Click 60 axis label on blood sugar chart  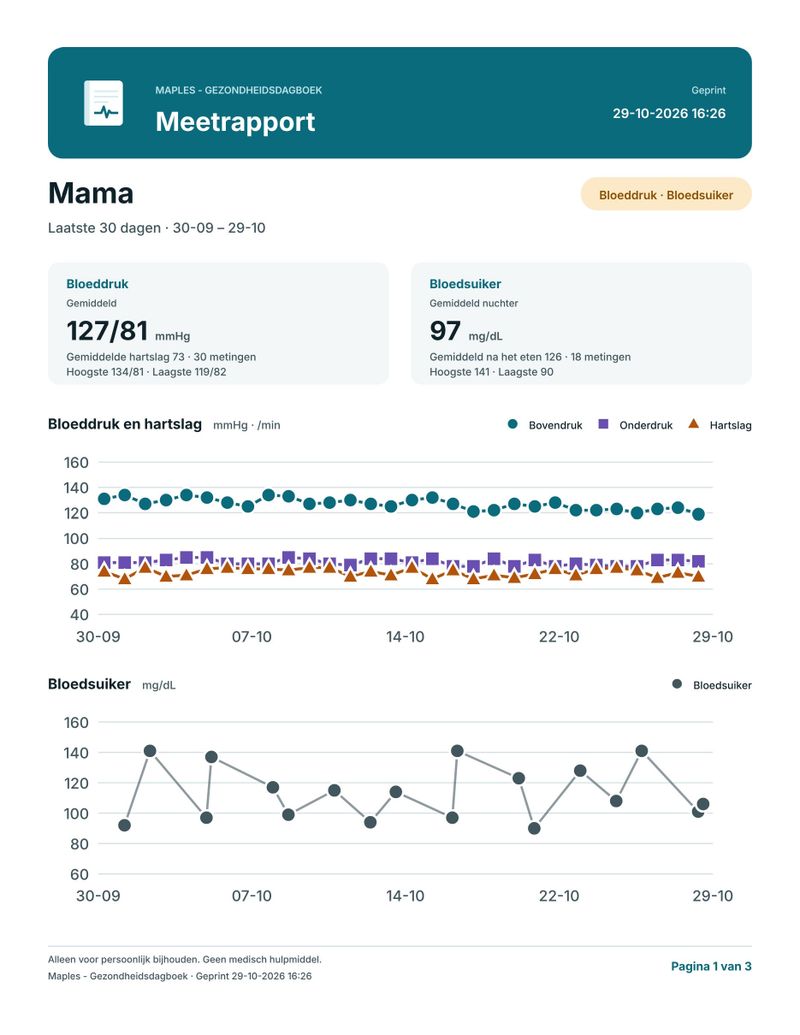pos(79,875)
